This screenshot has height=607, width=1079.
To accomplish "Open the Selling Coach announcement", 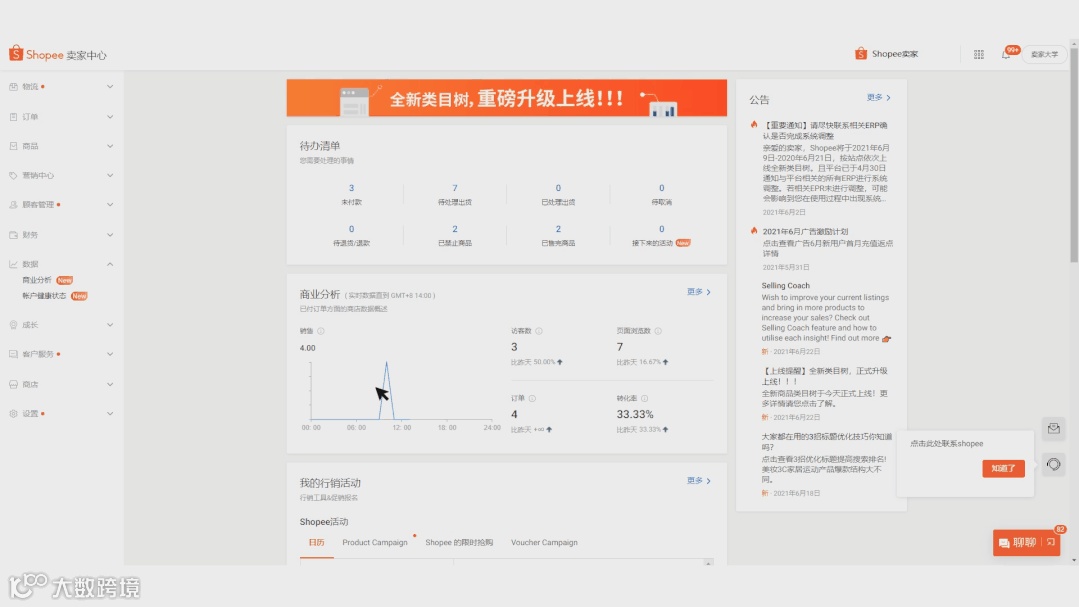I will click(x=785, y=286).
